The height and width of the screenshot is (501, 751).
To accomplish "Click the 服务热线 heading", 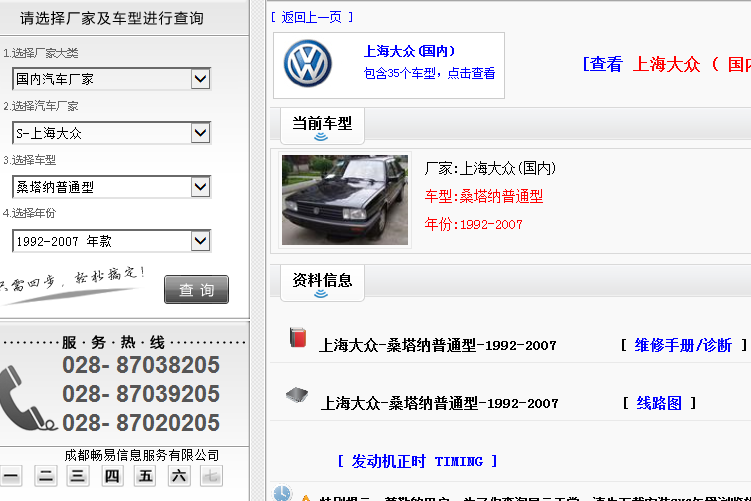I will coord(113,342).
